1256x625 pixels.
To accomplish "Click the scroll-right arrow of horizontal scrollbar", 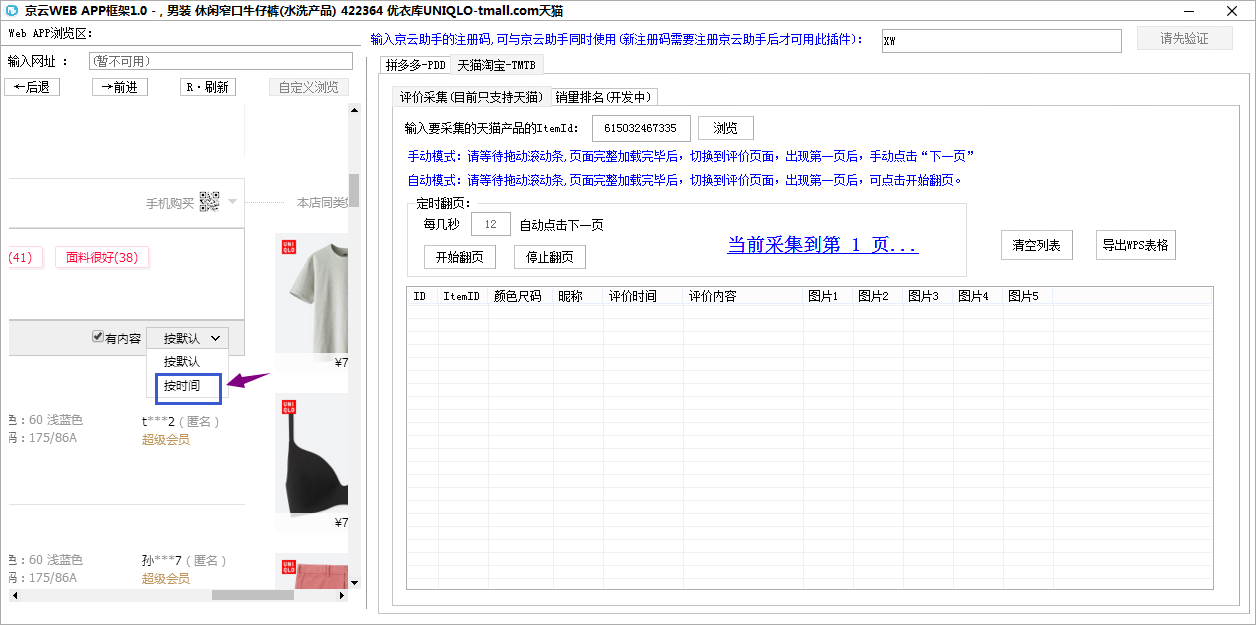I will (x=342, y=595).
